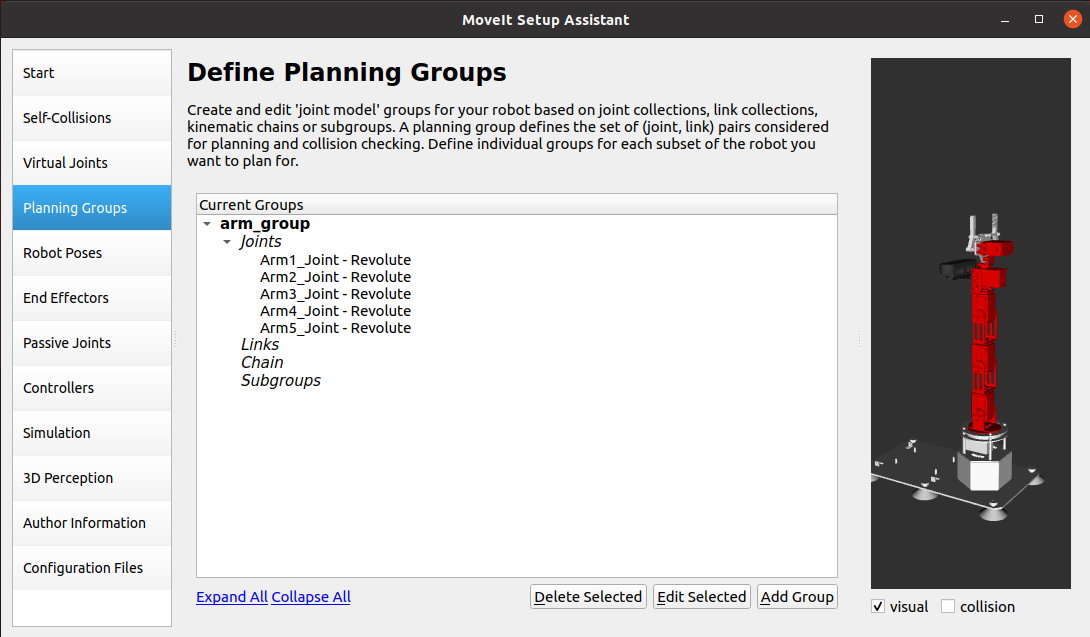This screenshot has width=1090, height=637.
Task: Click the Edit Selected button
Action: coord(701,597)
